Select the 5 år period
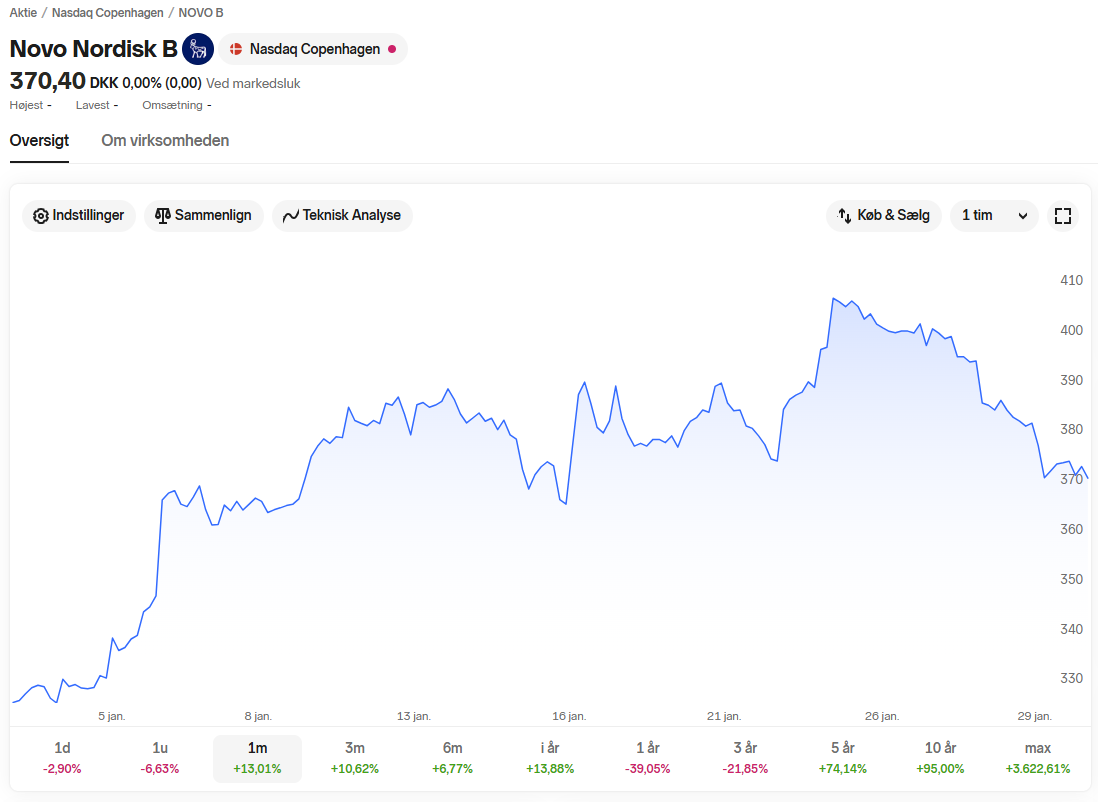This screenshot has width=1098, height=802. (x=843, y=759)
